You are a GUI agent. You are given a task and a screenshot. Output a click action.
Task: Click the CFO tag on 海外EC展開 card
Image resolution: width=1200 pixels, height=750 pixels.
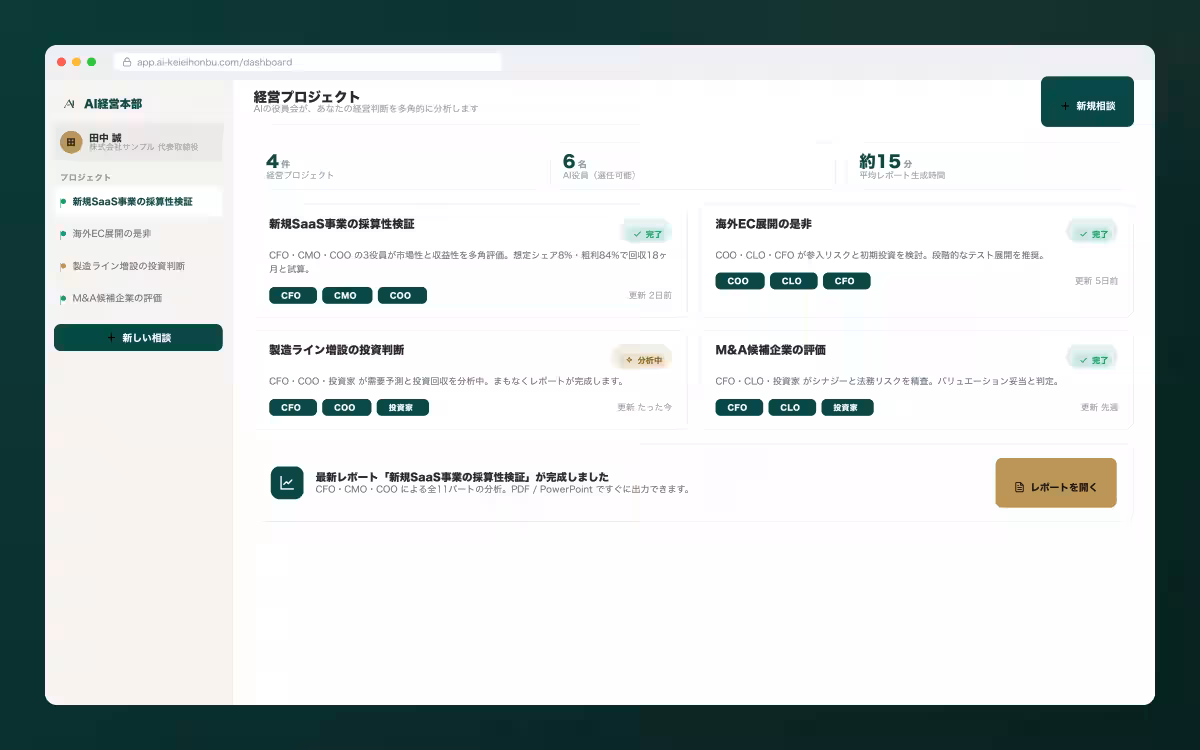846,281
